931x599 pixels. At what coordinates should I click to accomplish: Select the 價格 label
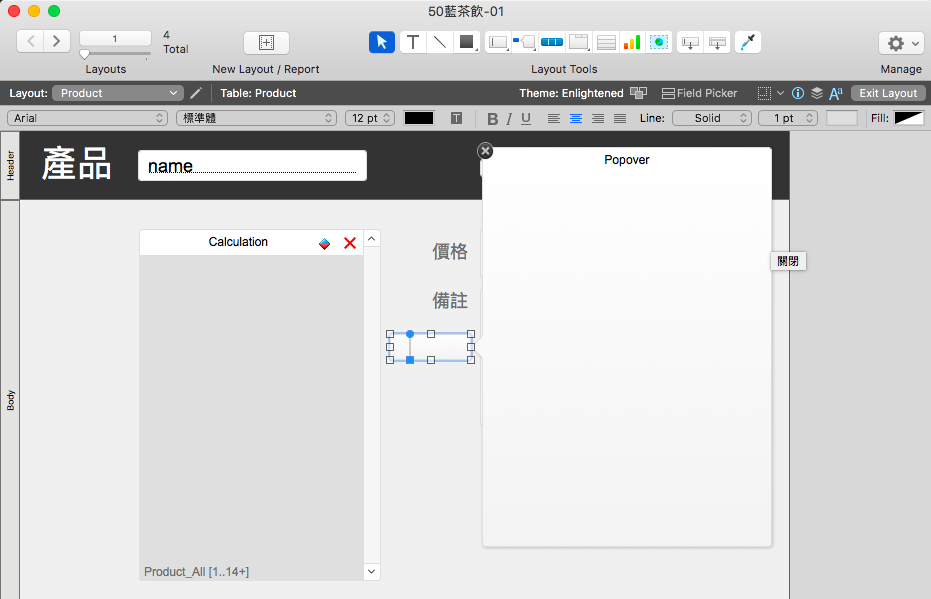click(x=449, y=252)
